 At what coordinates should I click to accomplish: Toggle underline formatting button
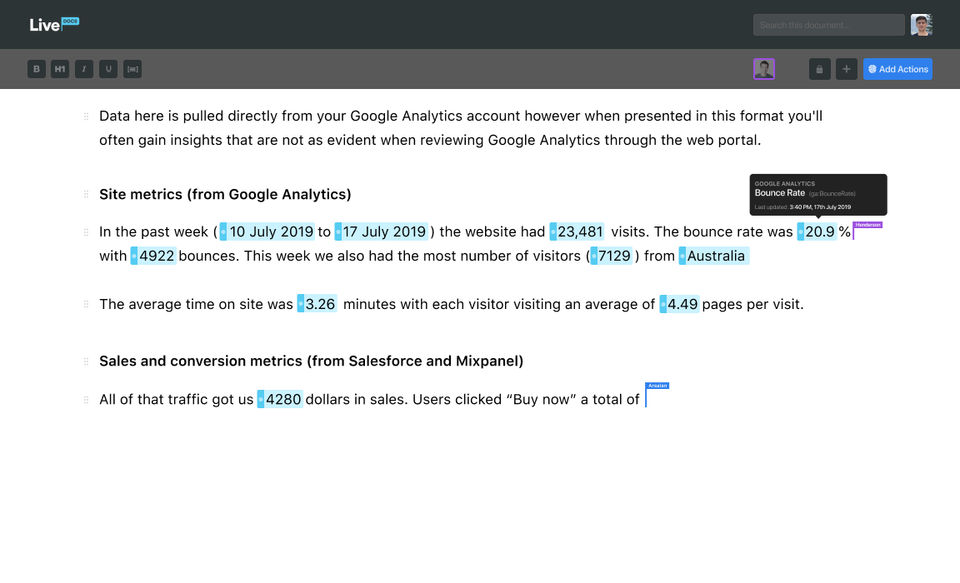(108, 69)
